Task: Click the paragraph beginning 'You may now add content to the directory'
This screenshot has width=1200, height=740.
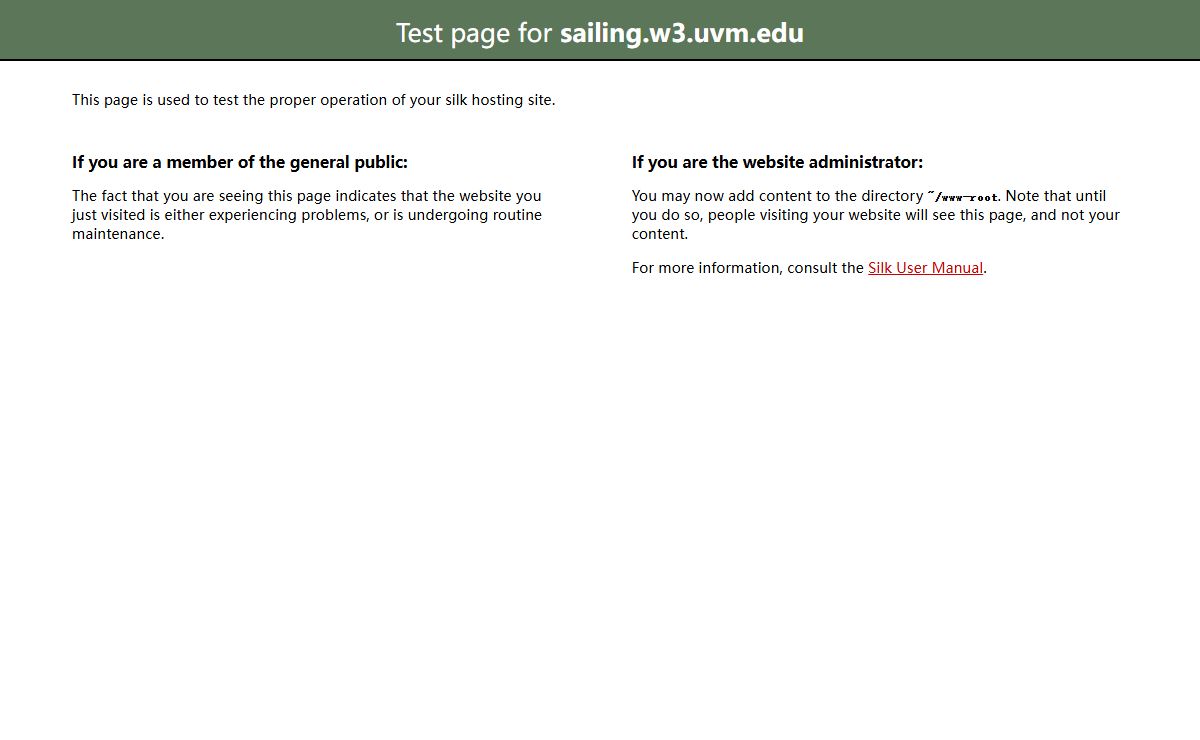Action: pyautogui.click(x=876, y=215)
